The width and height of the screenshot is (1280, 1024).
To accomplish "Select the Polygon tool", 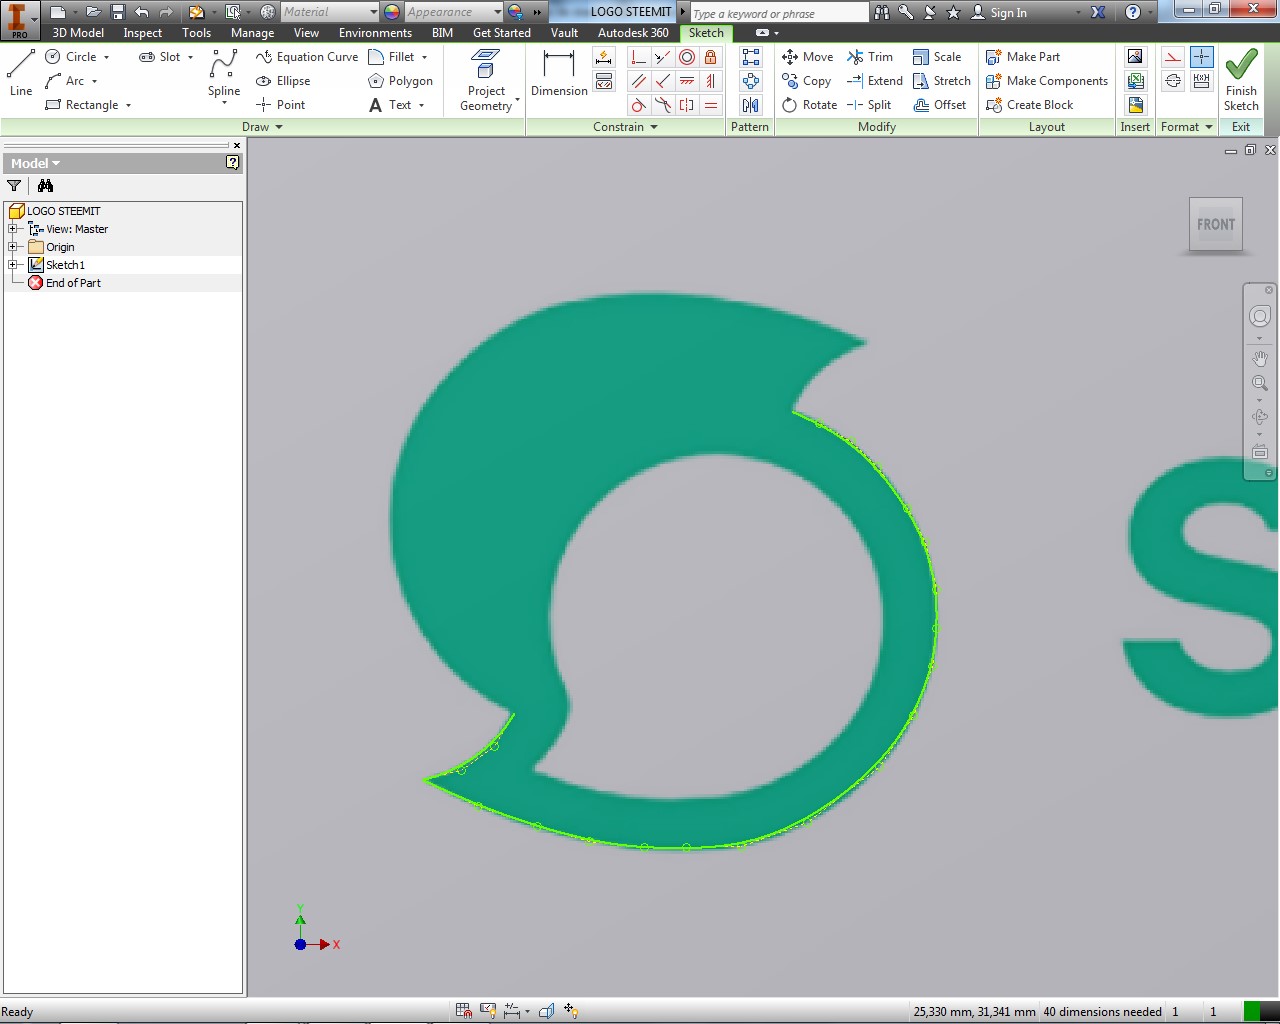I will pyautogui.click(x=400, y=81).
